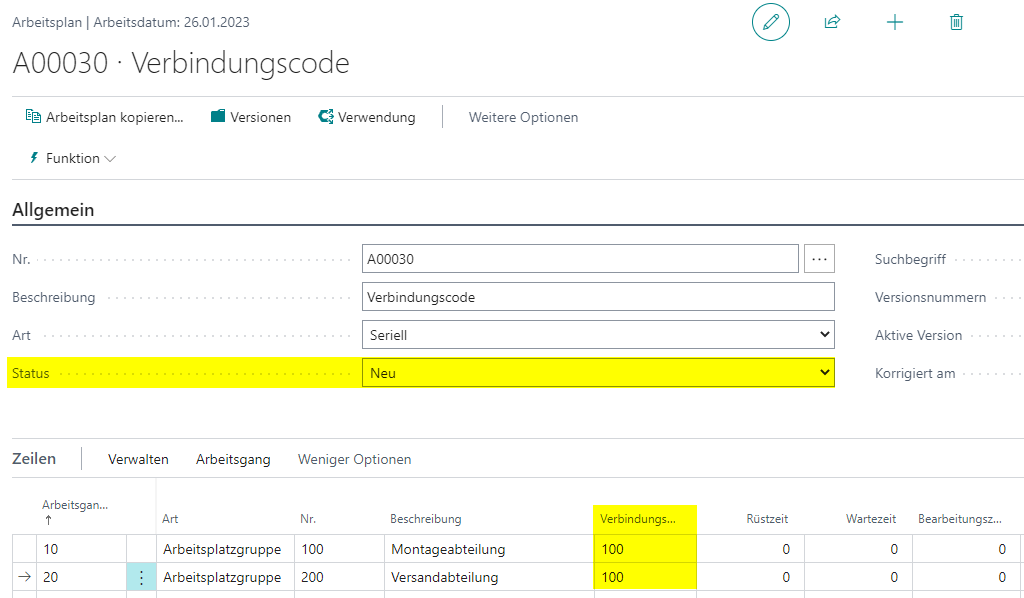This screenshot has height=598, width=1024.
Task: Open the Status dropdown showing Neu
Action: [x=598, y=373]
